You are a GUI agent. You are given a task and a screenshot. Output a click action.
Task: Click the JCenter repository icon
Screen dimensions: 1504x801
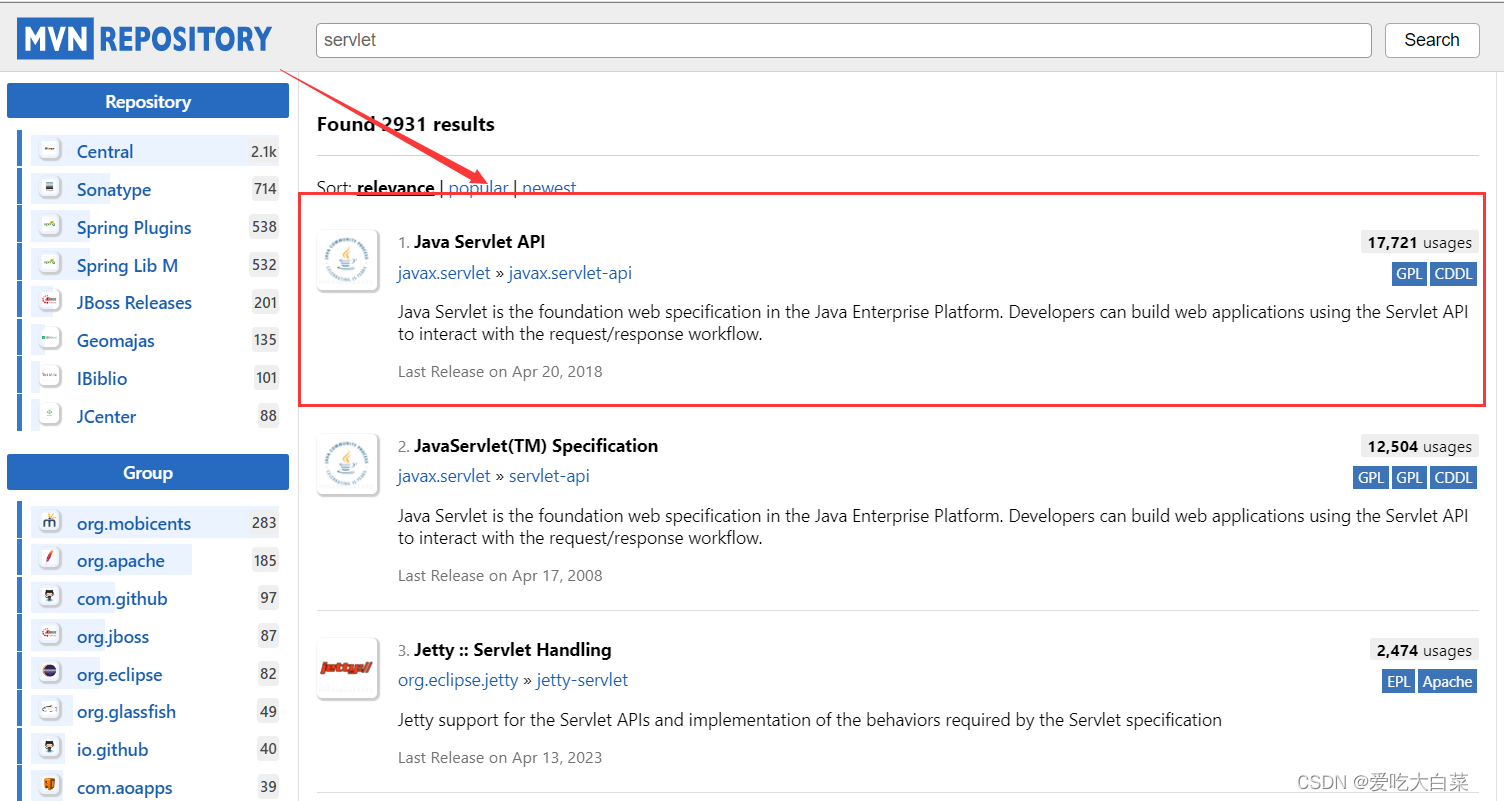(x=49, y=415)
